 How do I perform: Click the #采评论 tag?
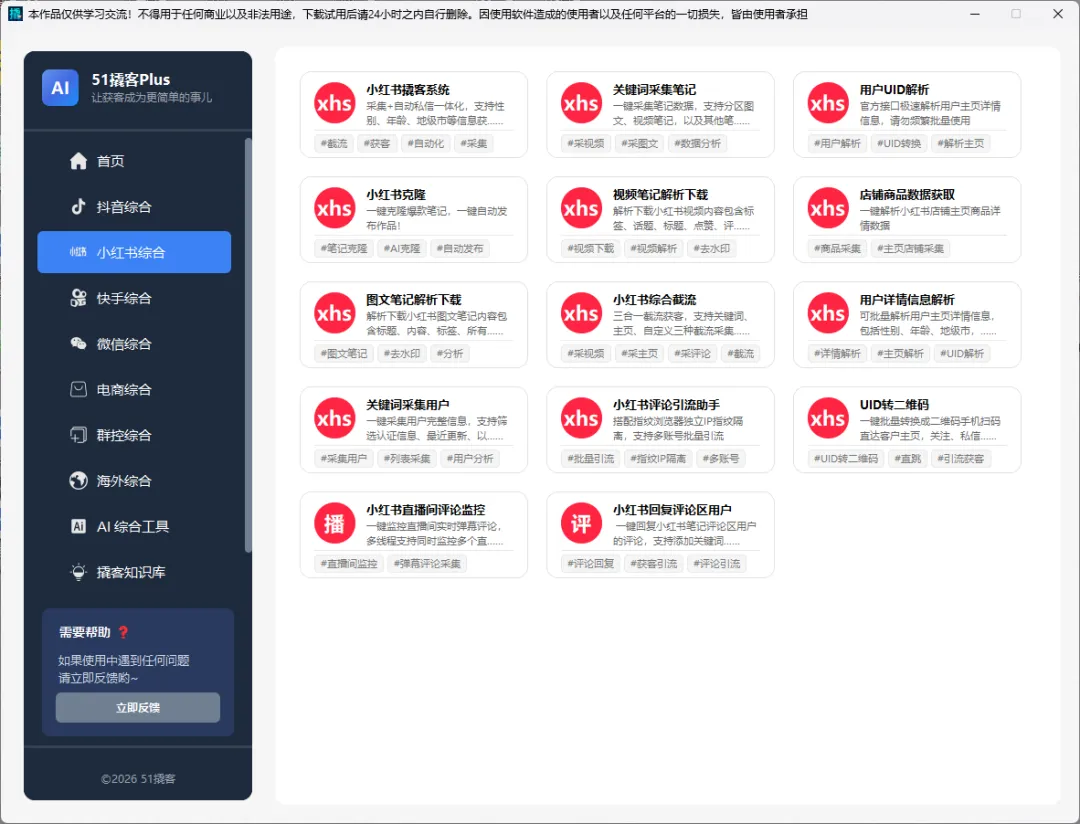692,353
